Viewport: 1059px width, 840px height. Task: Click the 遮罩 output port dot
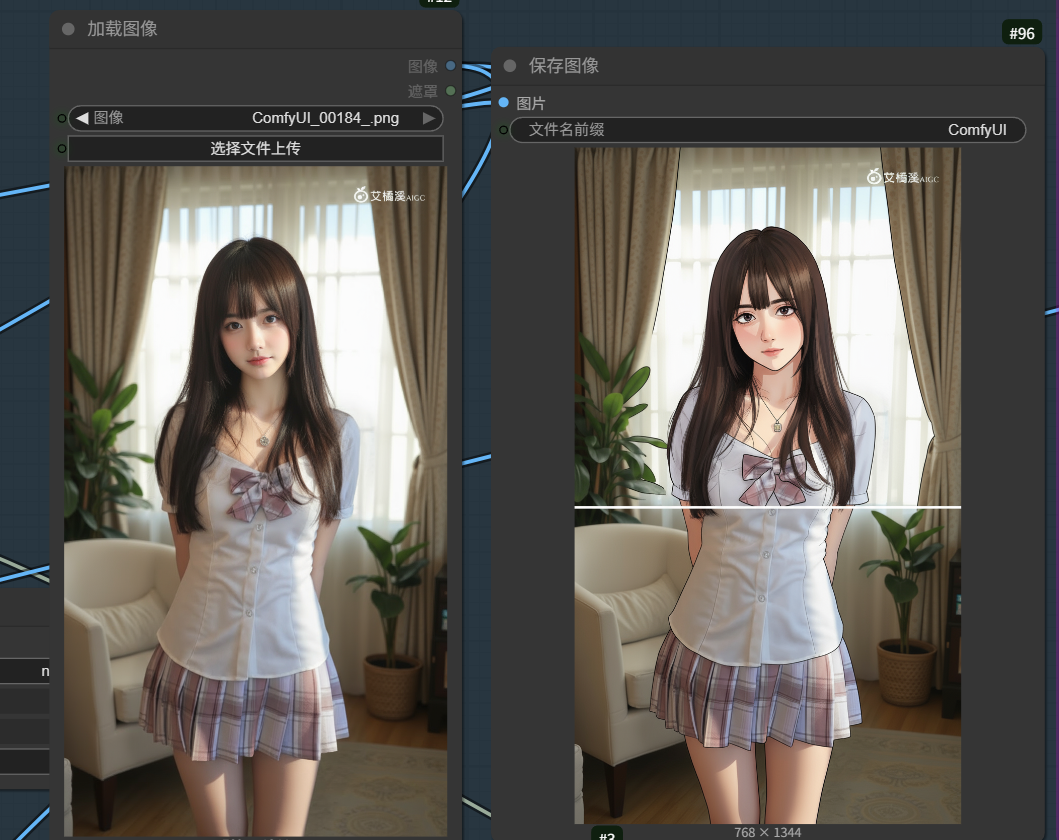point(451,91)
